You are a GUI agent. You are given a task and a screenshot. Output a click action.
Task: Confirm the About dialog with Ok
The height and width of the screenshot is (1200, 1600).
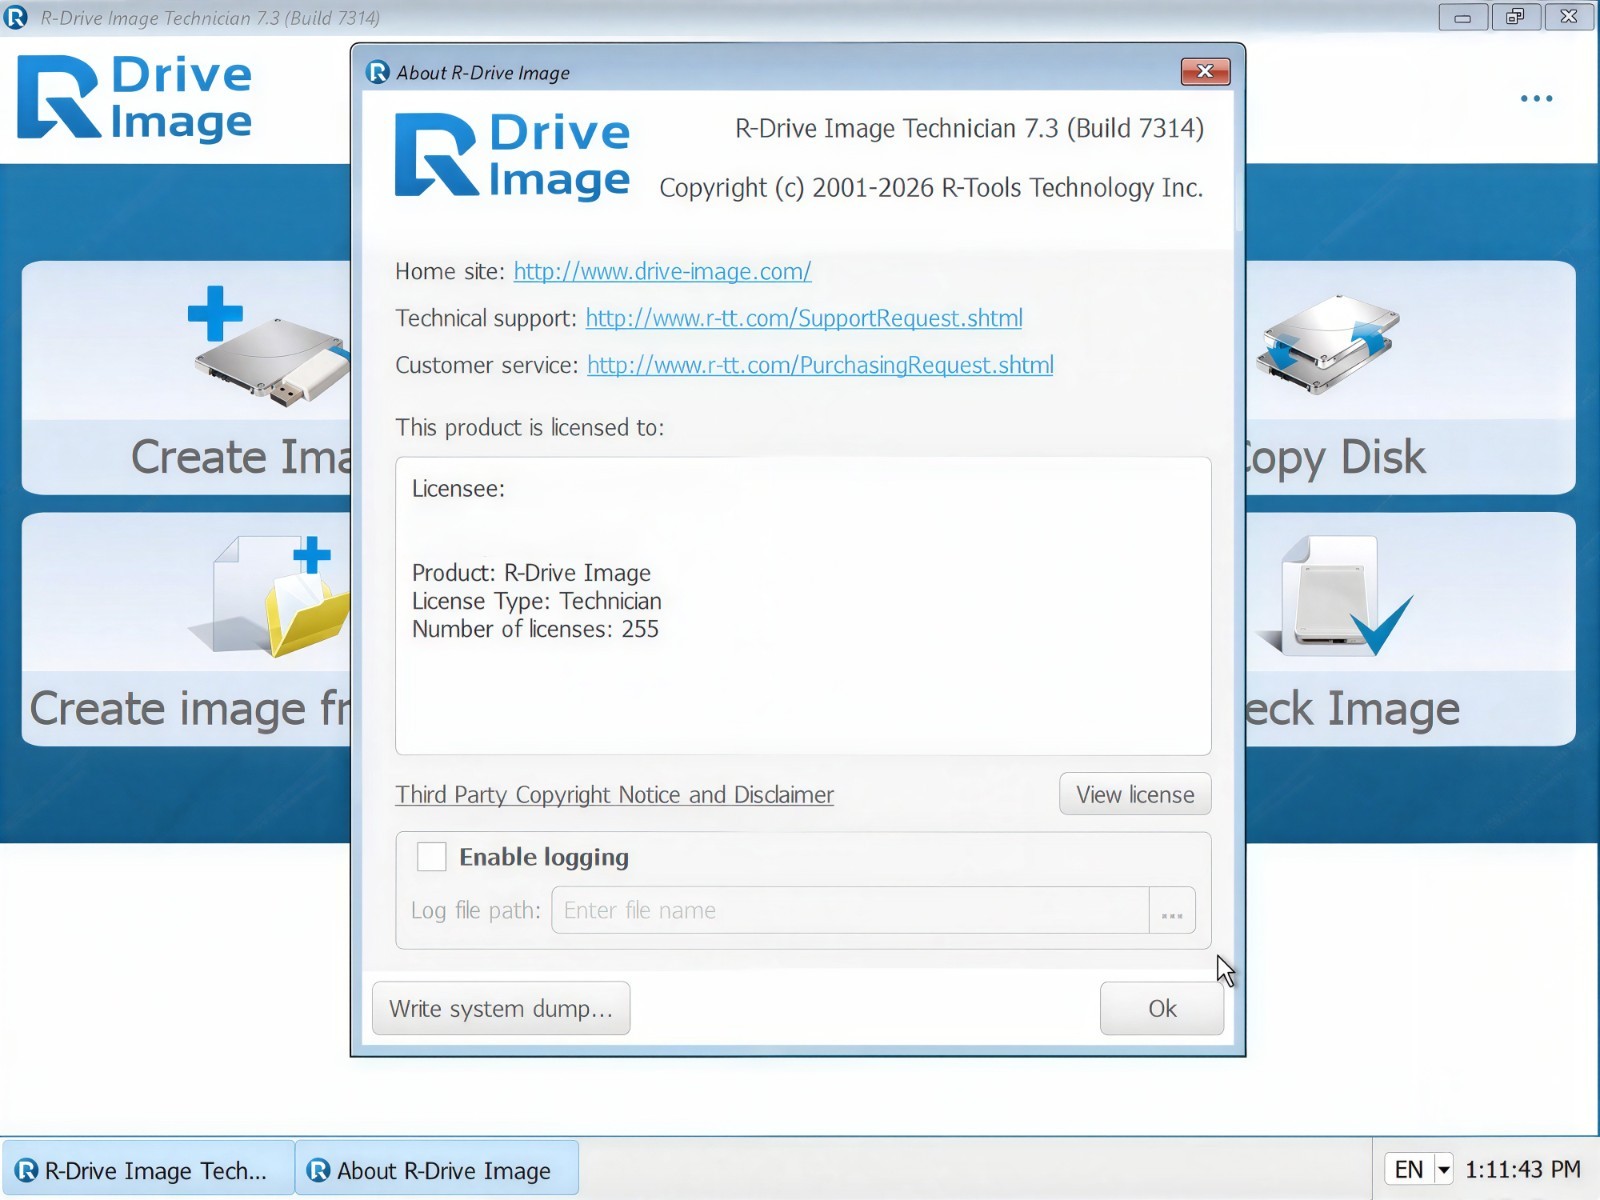pos(1162,1008)
